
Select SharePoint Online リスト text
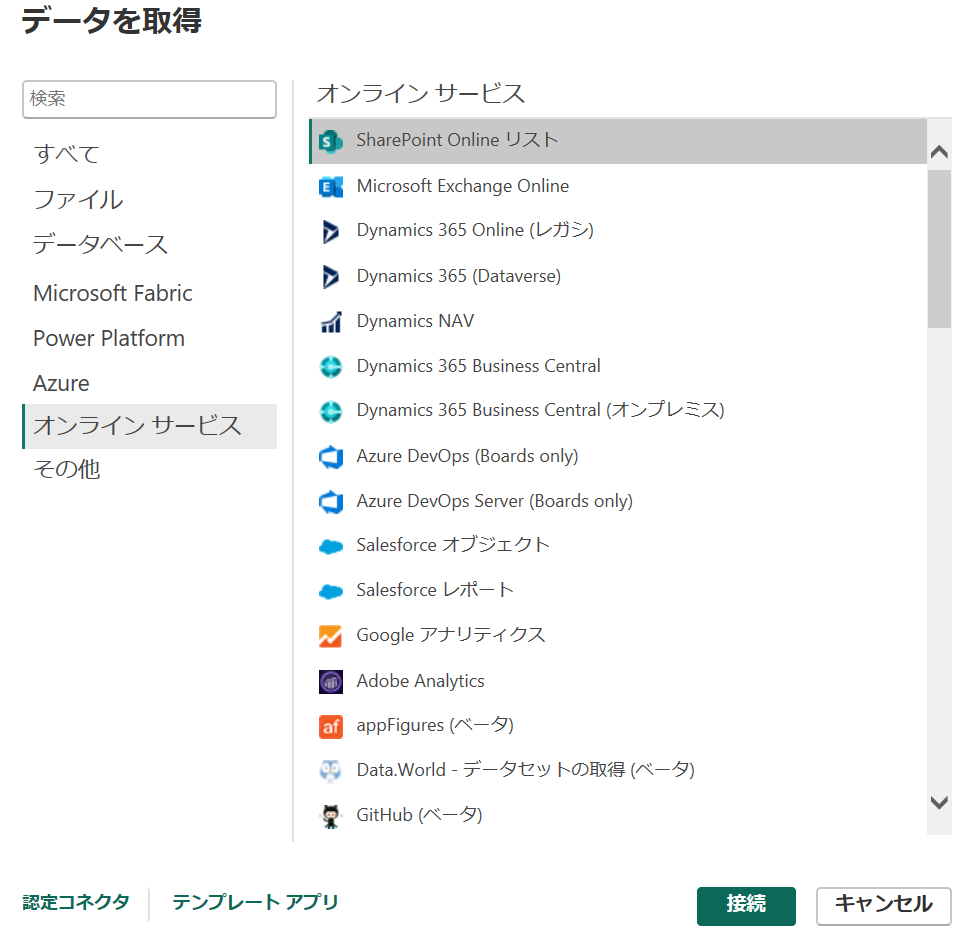point(458,140)
